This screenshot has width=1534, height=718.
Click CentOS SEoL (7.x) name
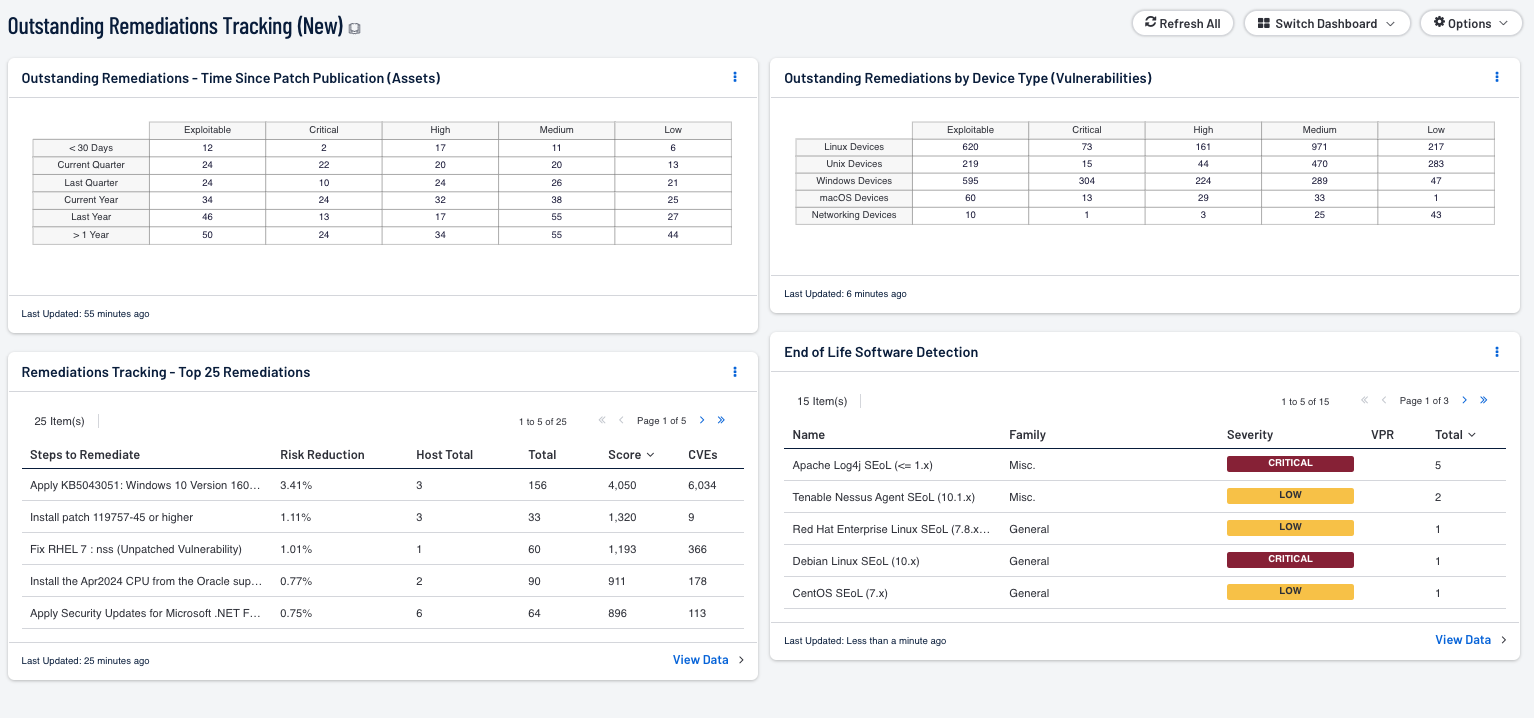point(840,593)
